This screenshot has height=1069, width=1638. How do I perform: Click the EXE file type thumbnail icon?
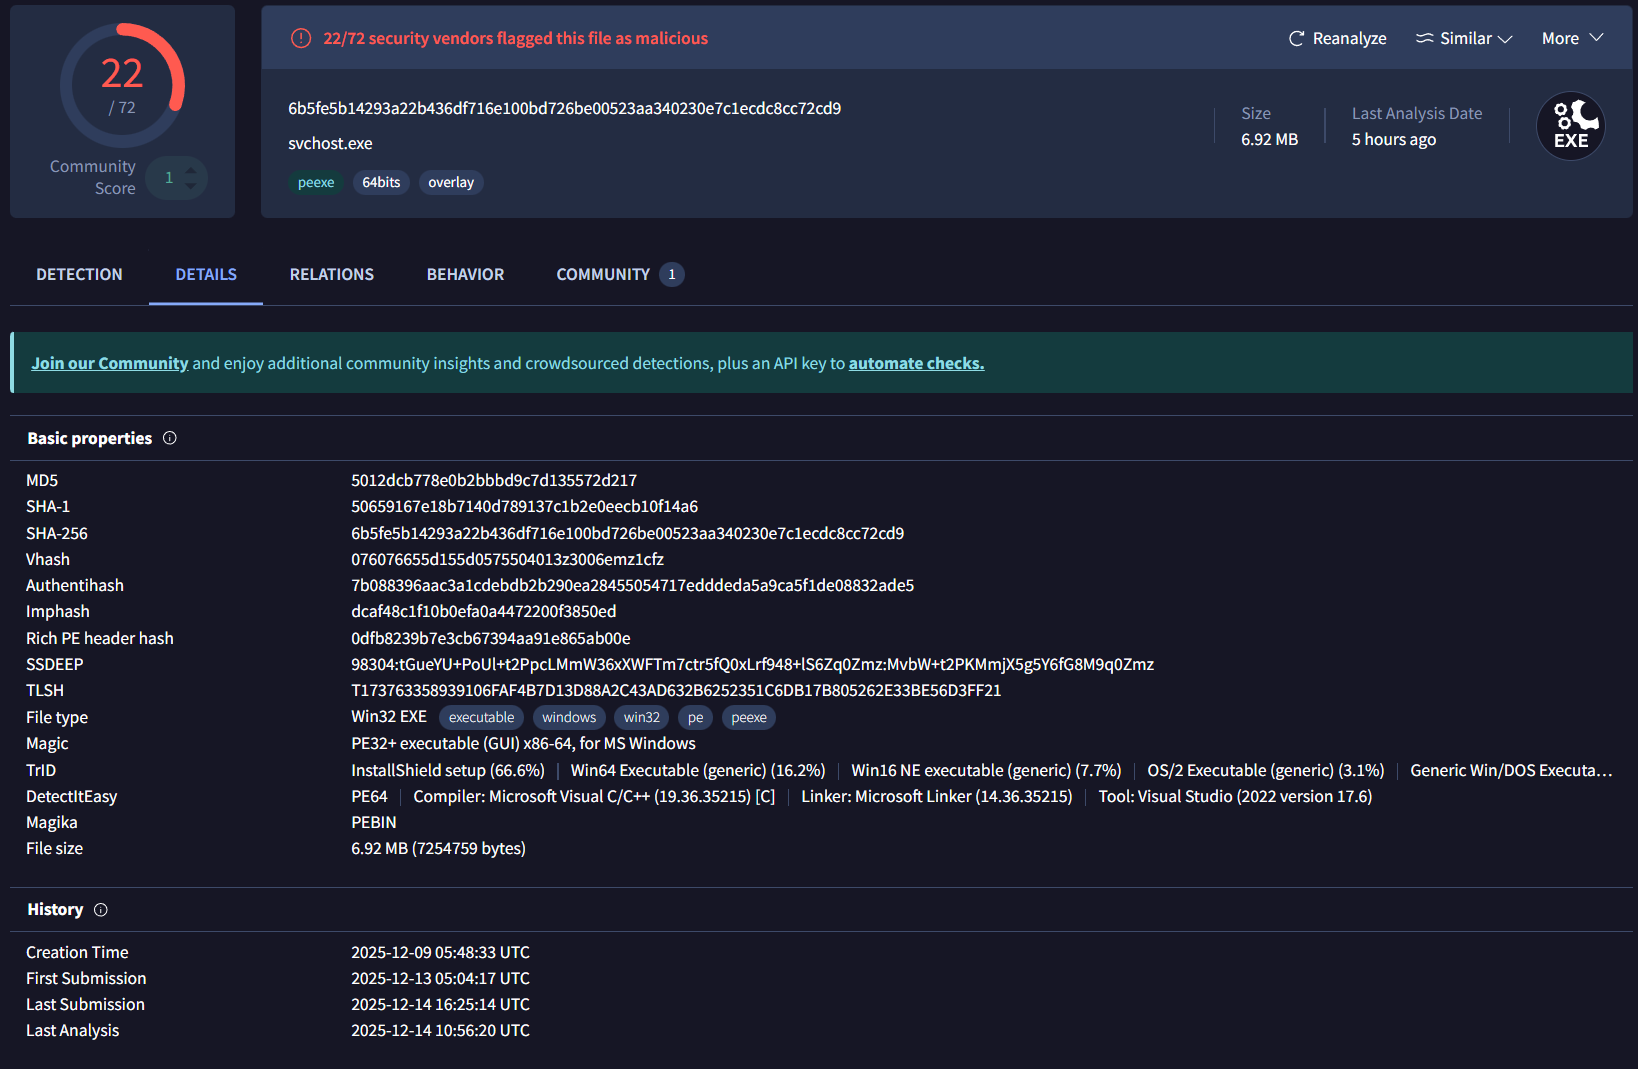click(1570, 126)
